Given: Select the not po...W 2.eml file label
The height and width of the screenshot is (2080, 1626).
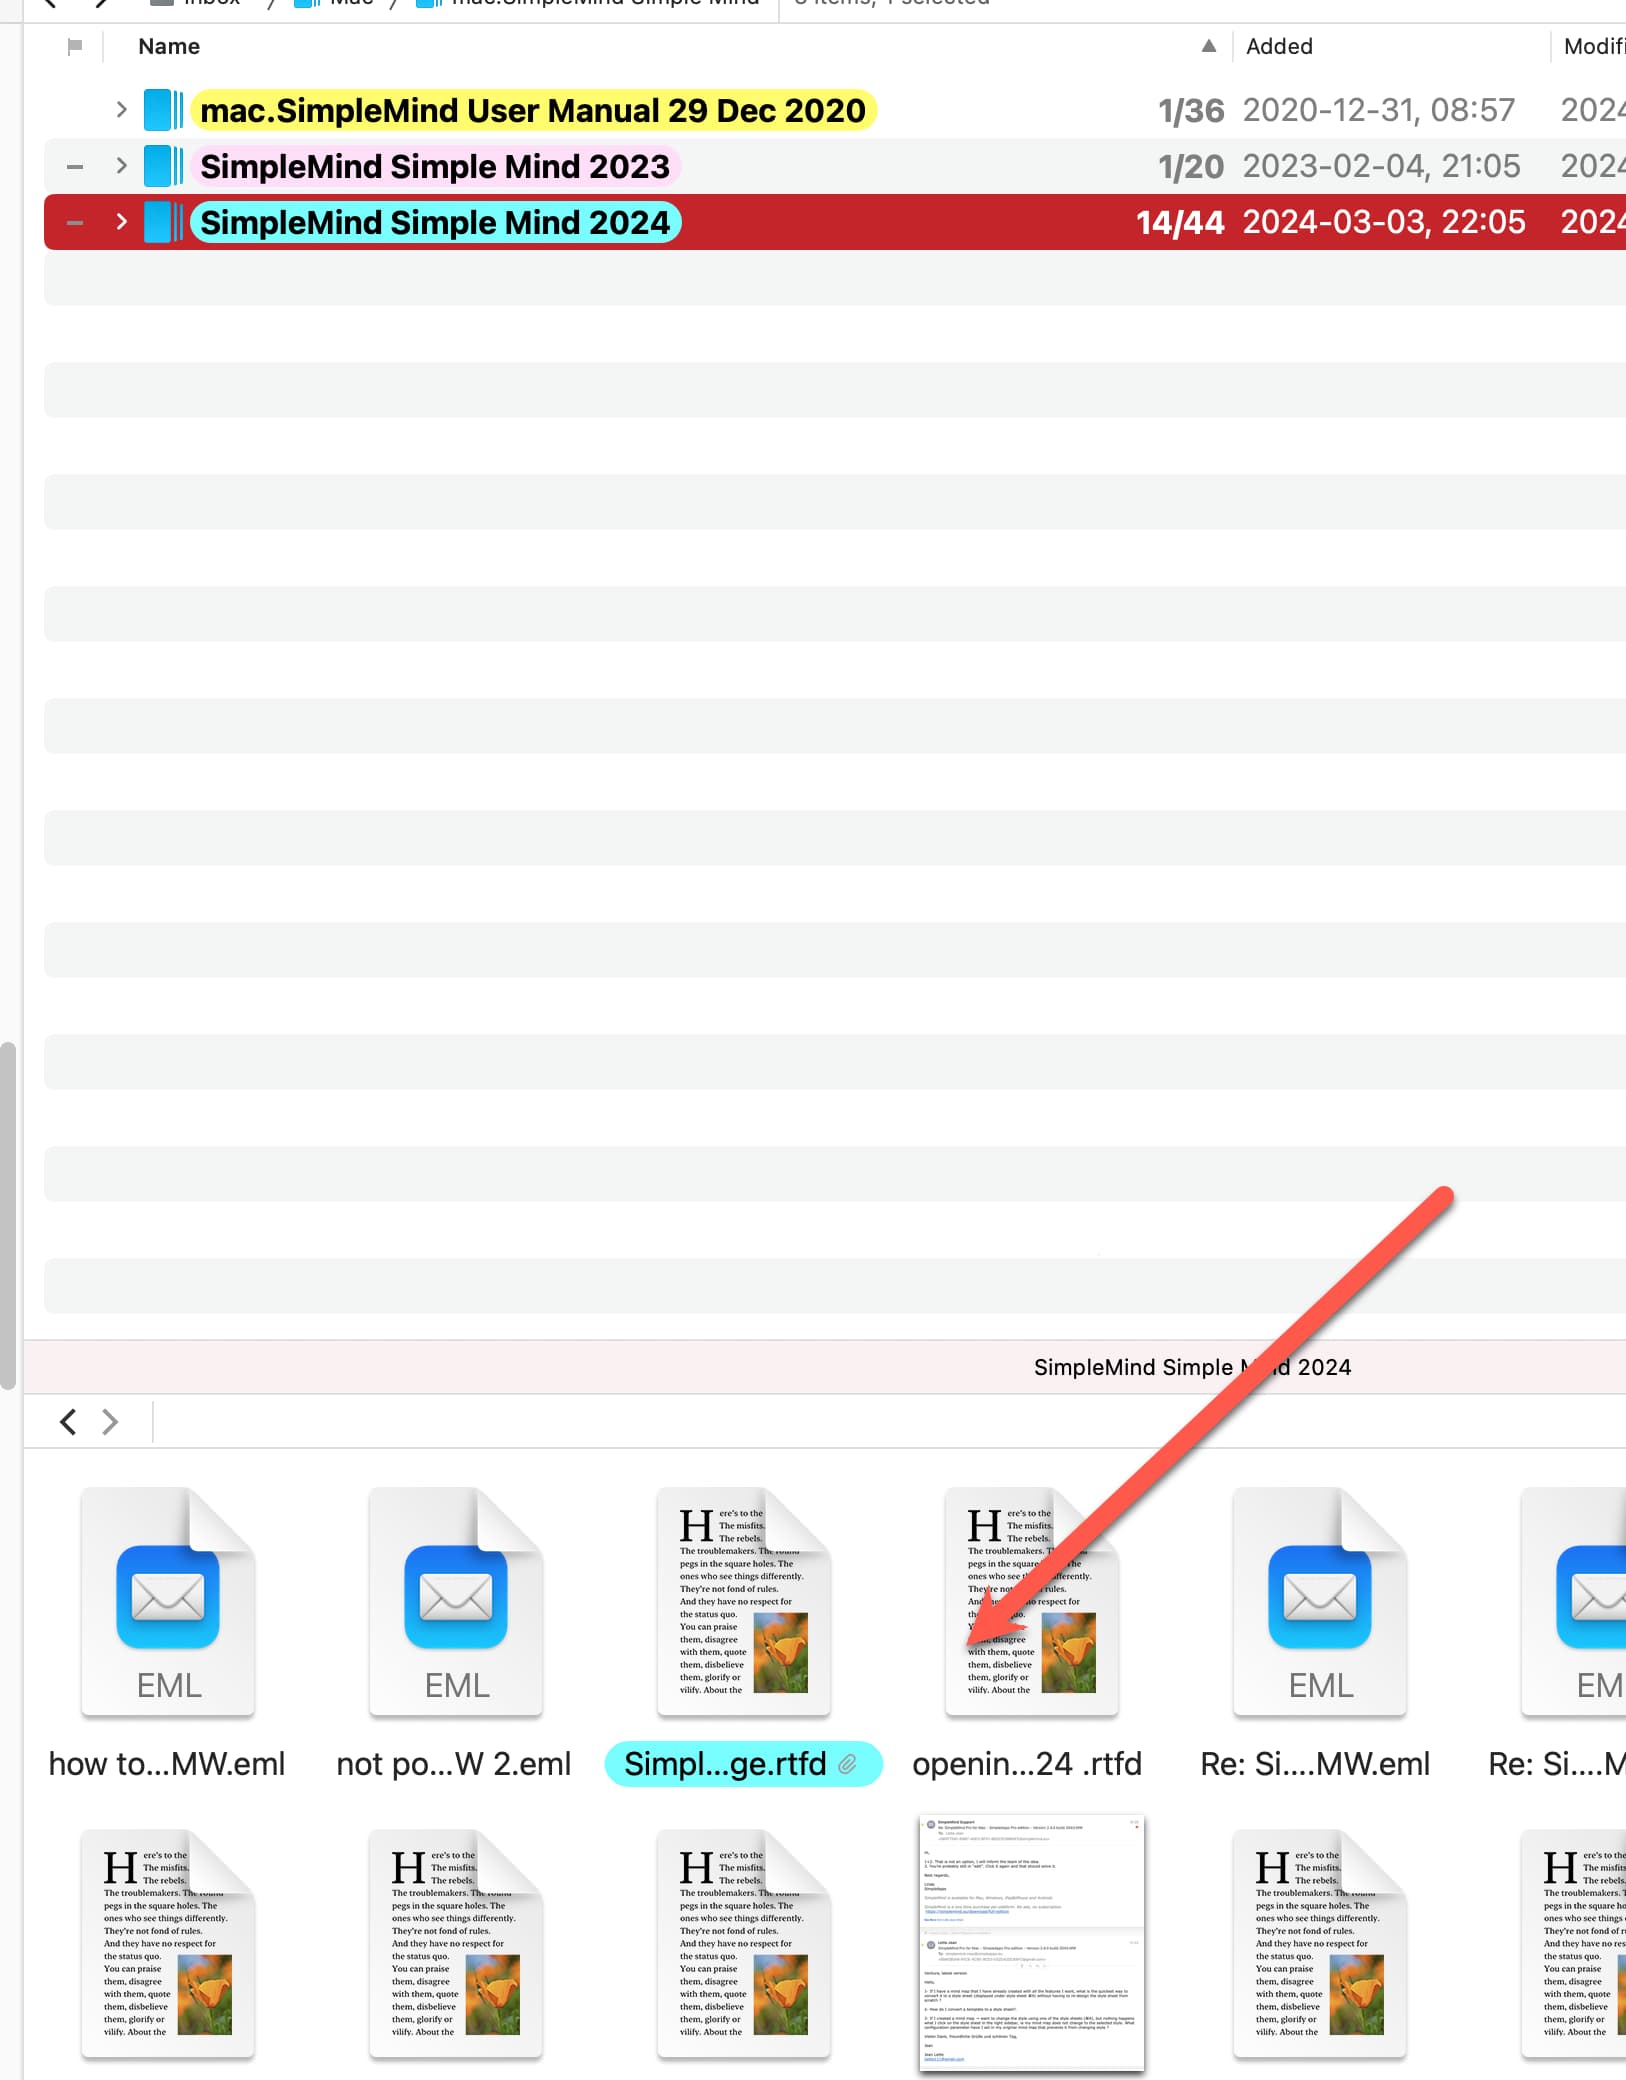Looking at the screenshot, I should (x=454, y=1764).
